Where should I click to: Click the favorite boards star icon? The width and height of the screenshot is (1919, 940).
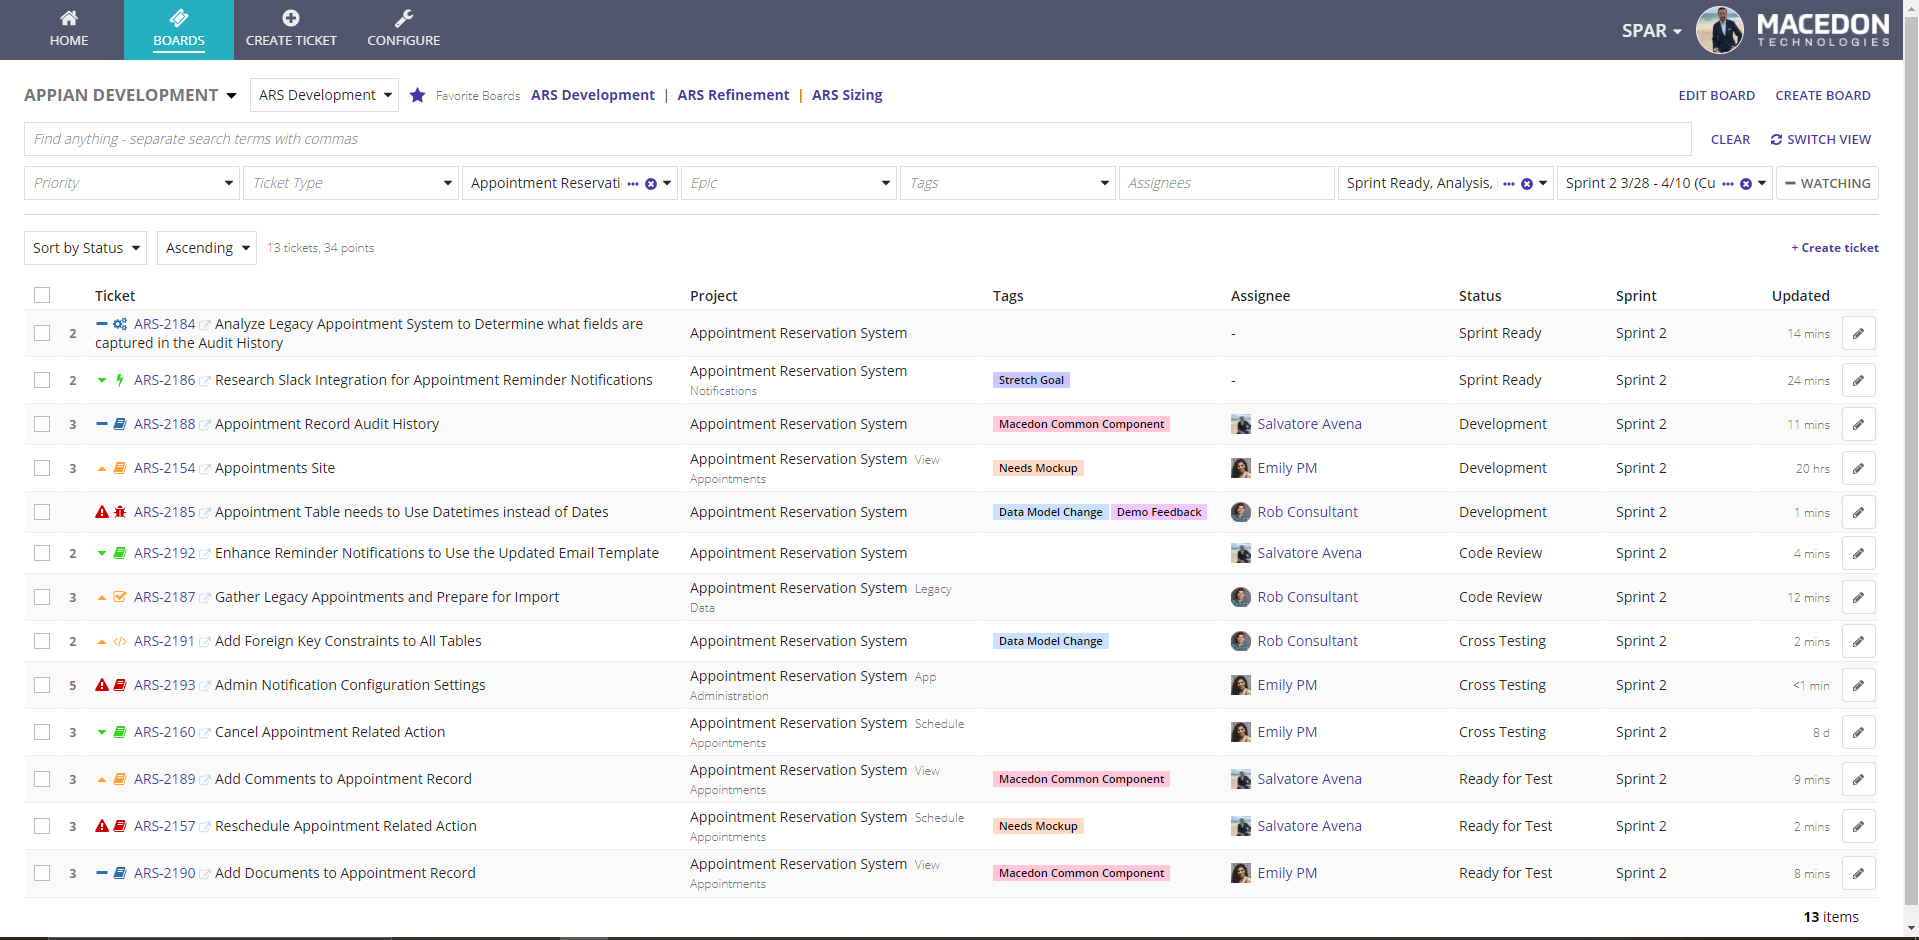[418, 95]
